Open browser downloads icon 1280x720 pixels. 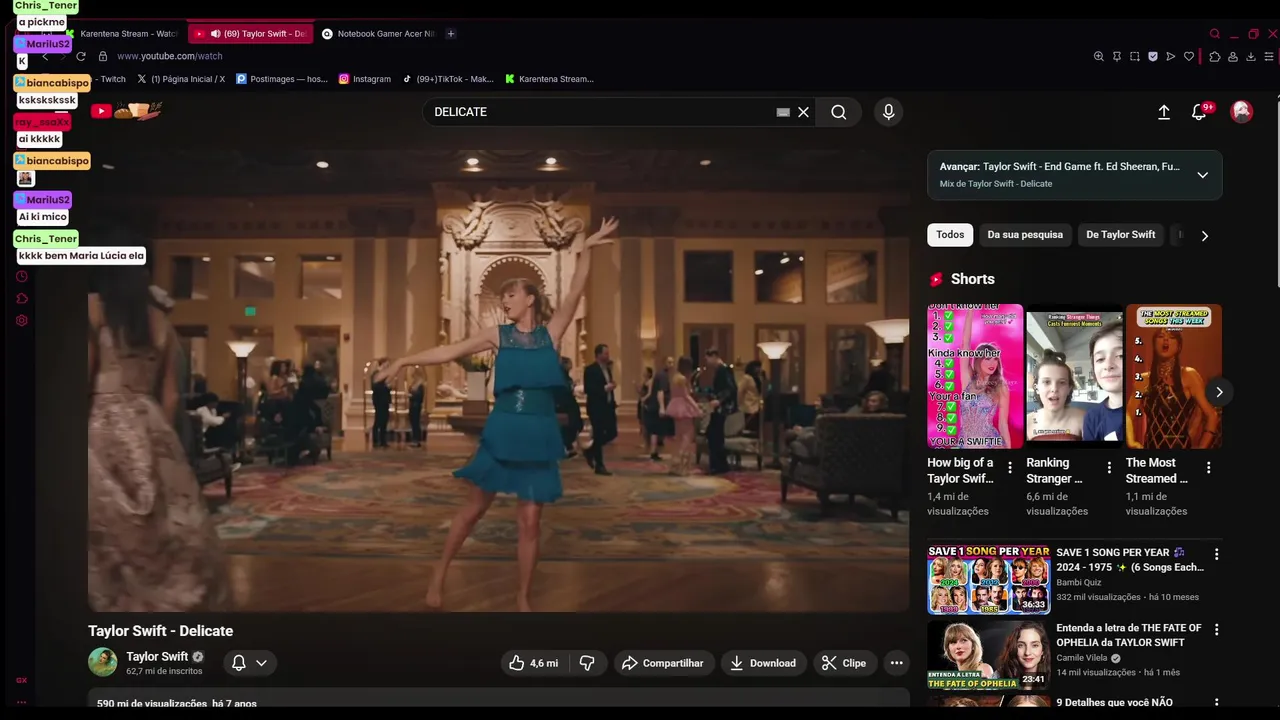pyautogui.click(x=1251, y=57)
